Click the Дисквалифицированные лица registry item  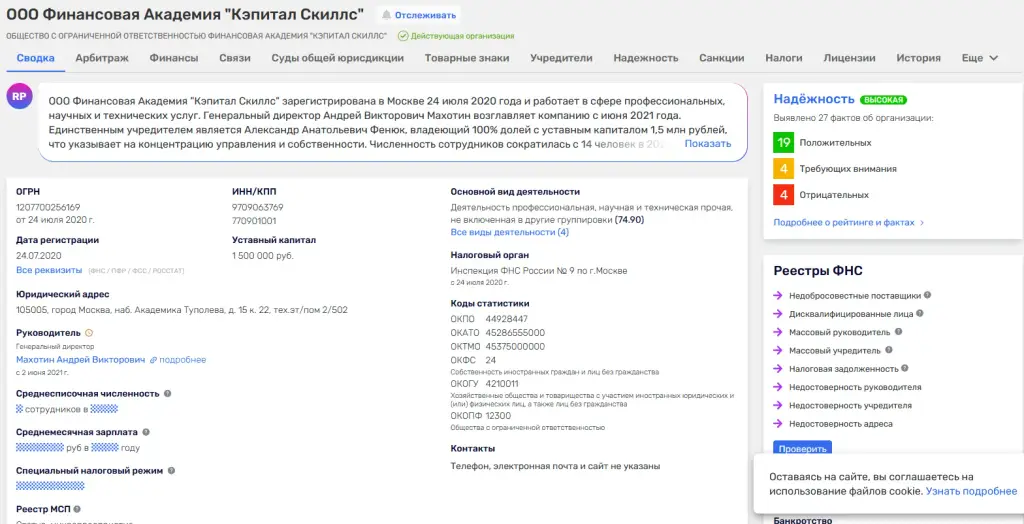pos(850,314)
